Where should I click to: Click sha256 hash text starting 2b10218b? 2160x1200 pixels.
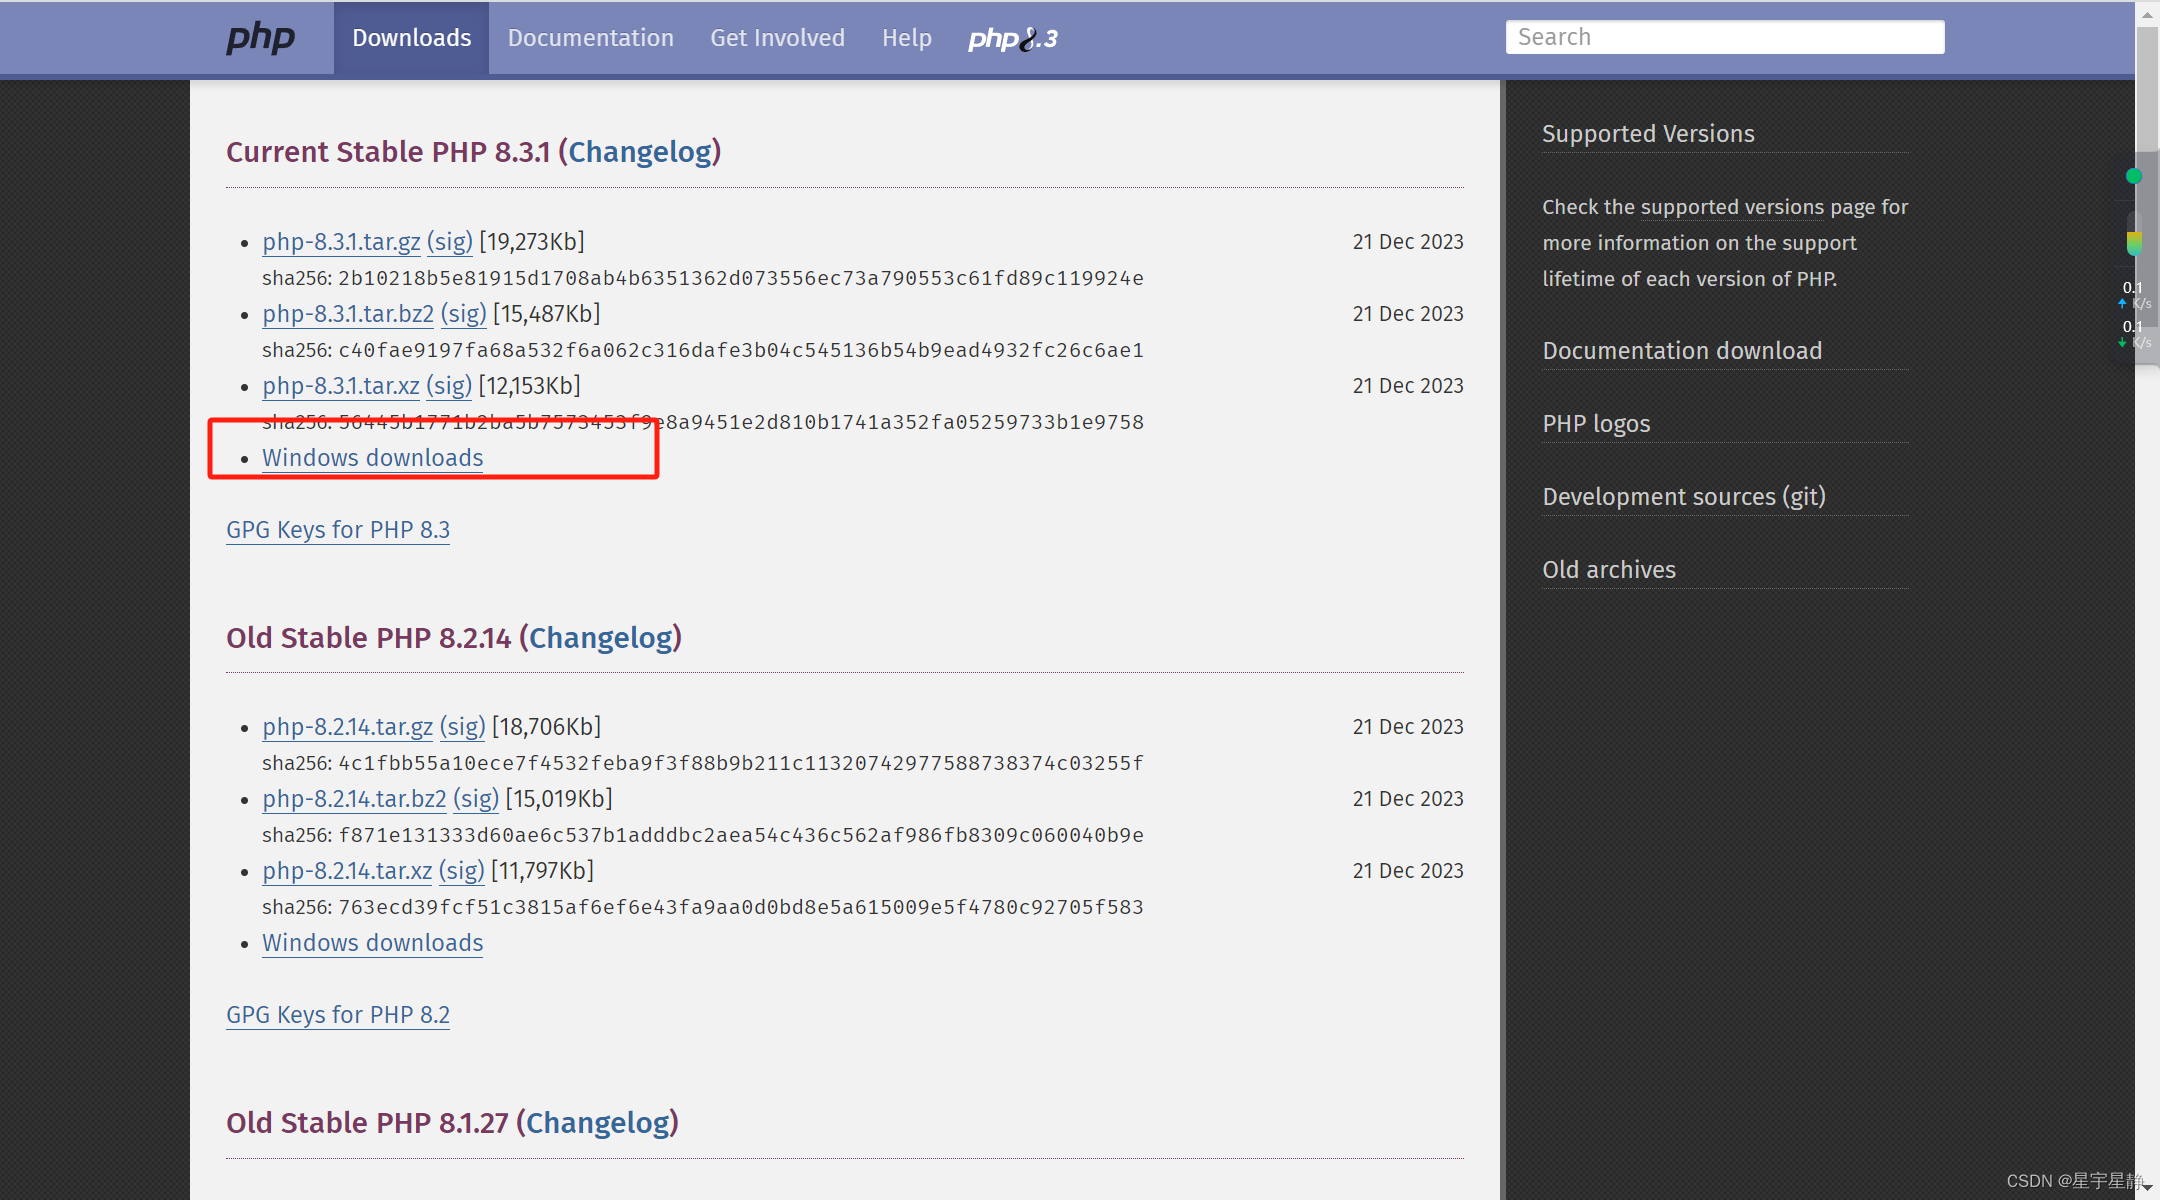pyautogui.click(x=741, y=278)
